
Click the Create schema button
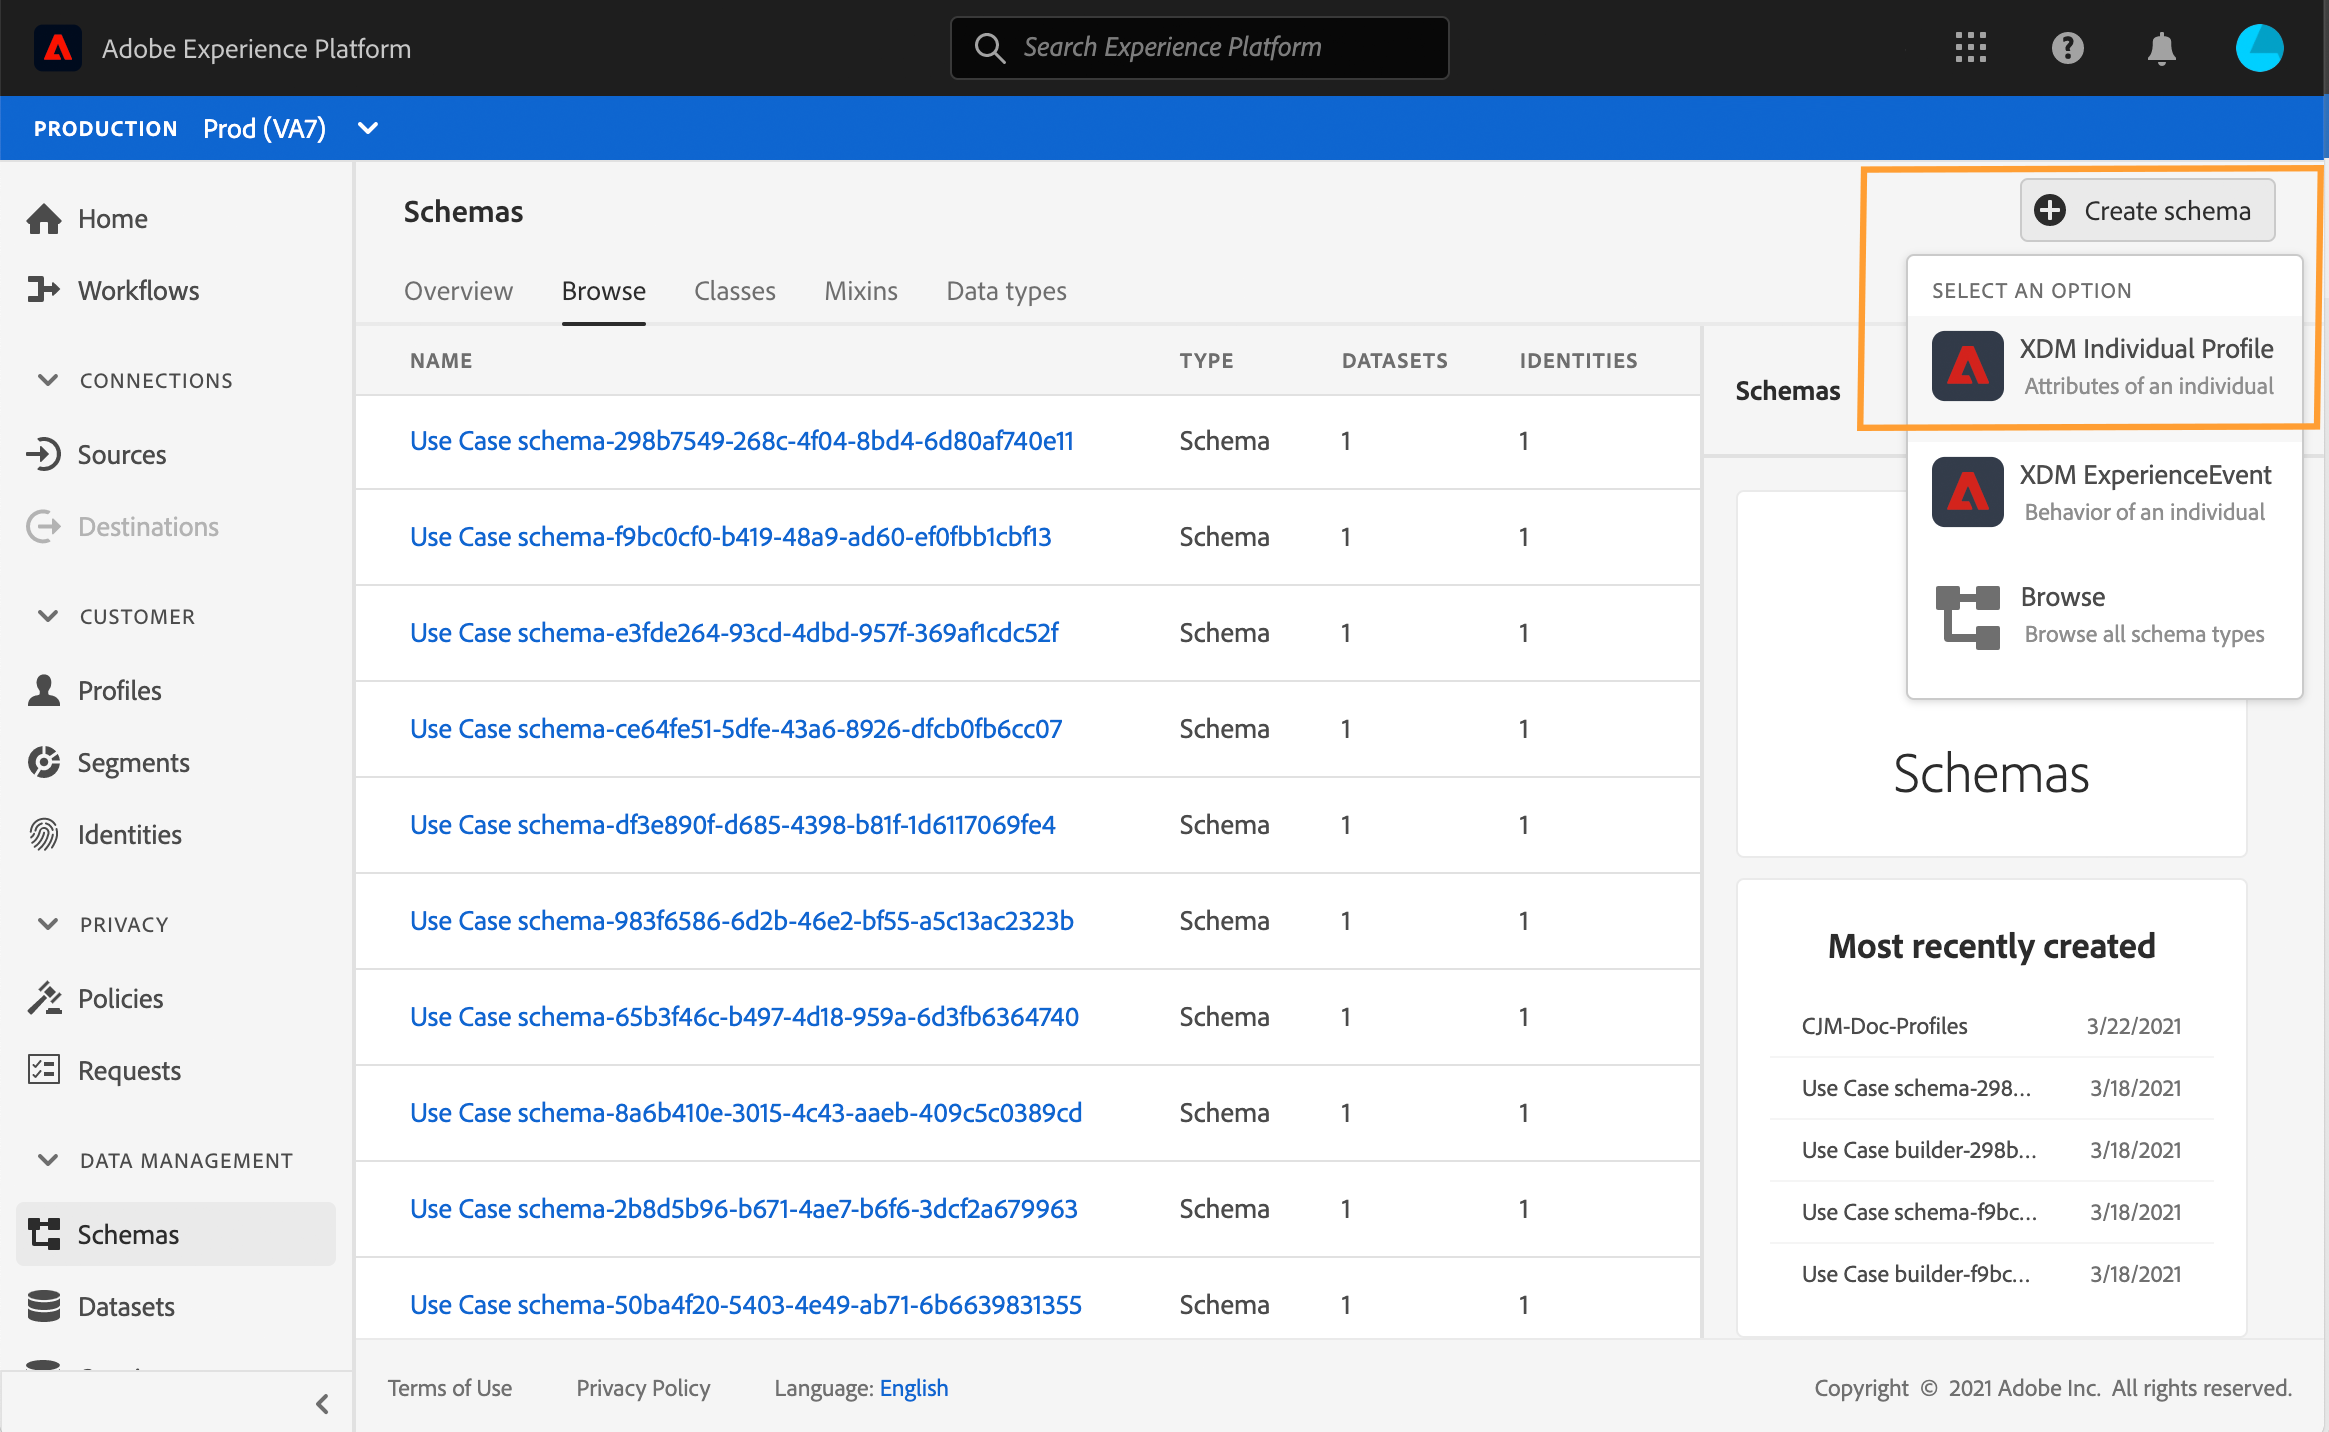pos(2147,211)
